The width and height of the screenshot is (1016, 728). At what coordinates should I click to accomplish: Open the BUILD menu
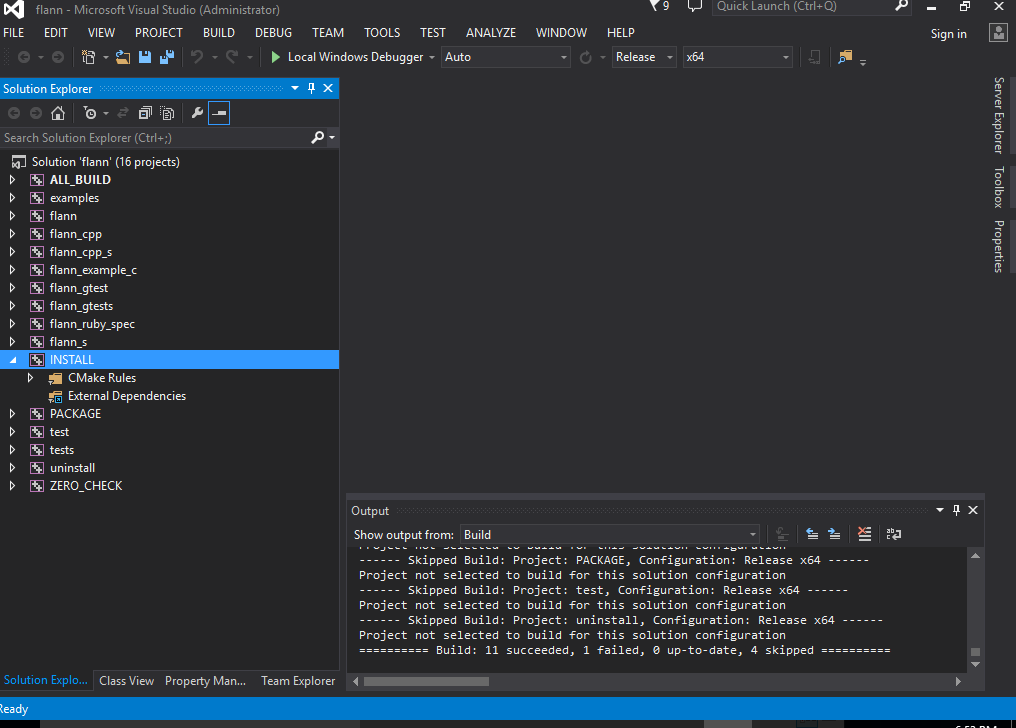tap(219, 32)
